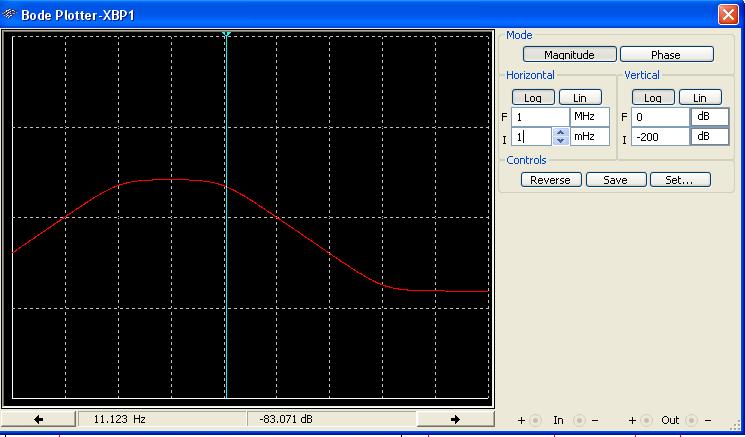Image resolution: width=745 pixels, height=437 pixels.
Task: Click the Save button in Controls
Action: pos(615,180)
